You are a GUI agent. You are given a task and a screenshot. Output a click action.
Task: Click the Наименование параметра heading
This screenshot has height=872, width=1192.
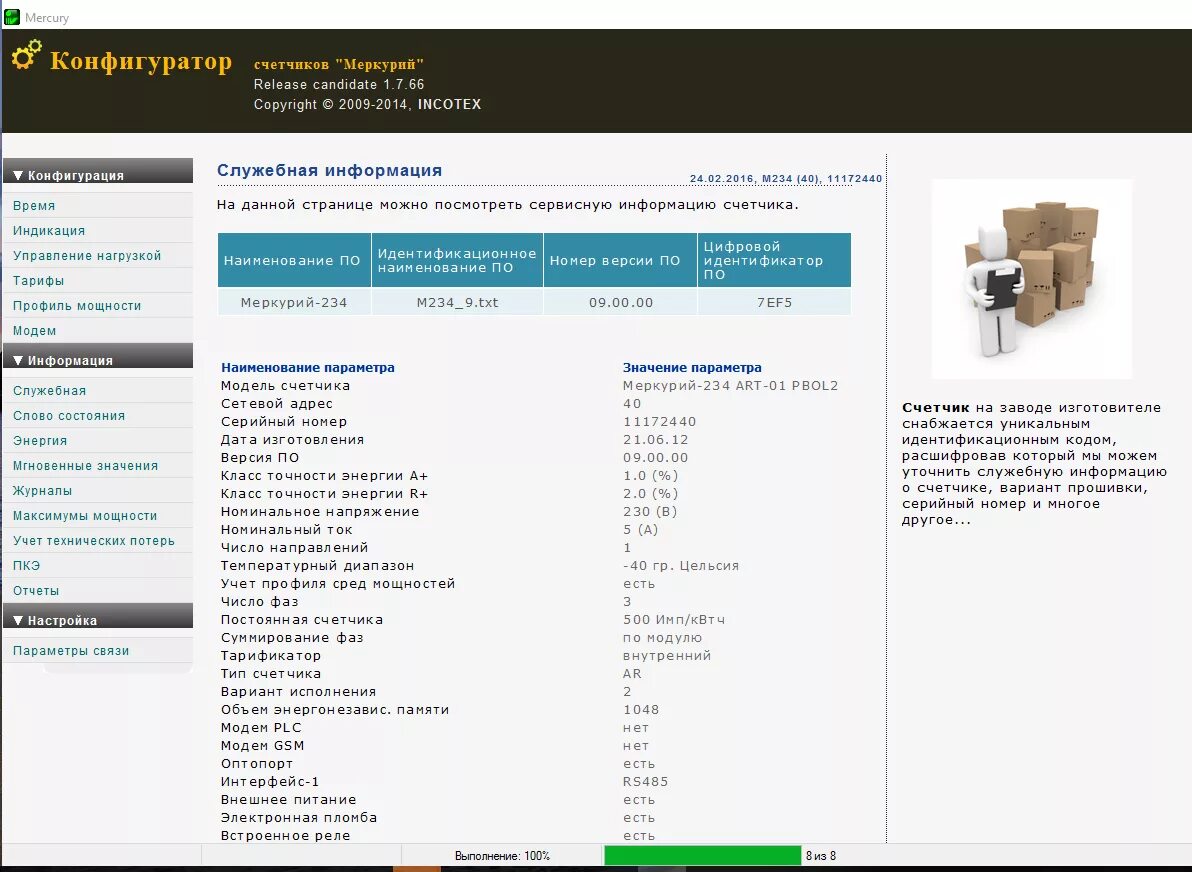[x=308, y=367]
